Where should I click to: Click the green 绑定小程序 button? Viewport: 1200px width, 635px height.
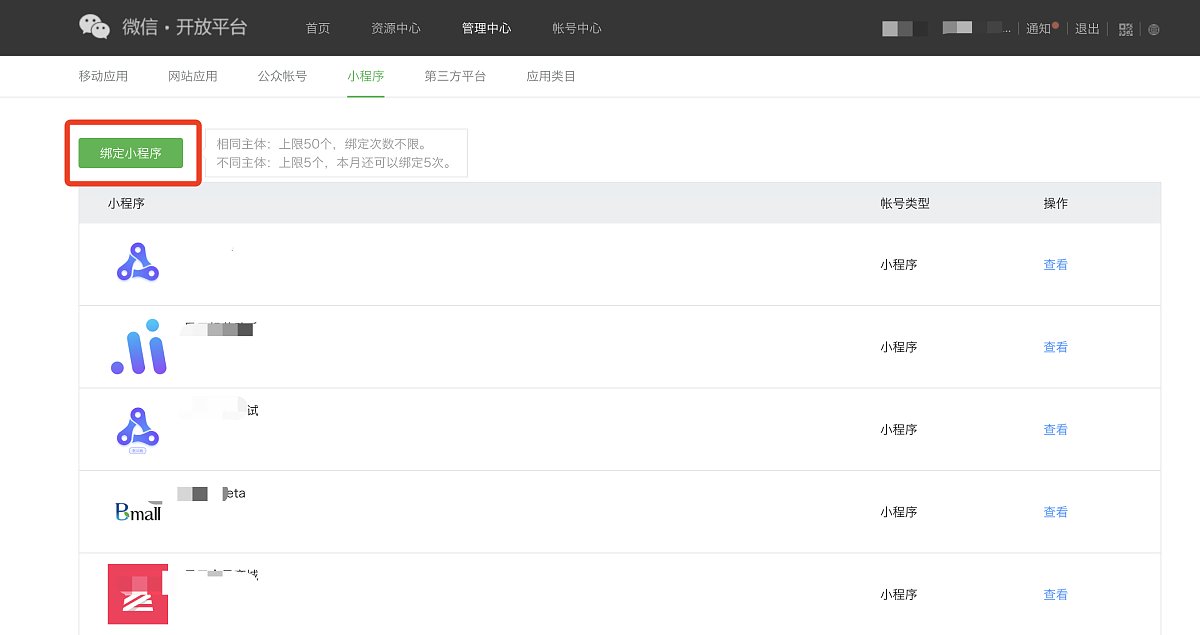(131, 153)
